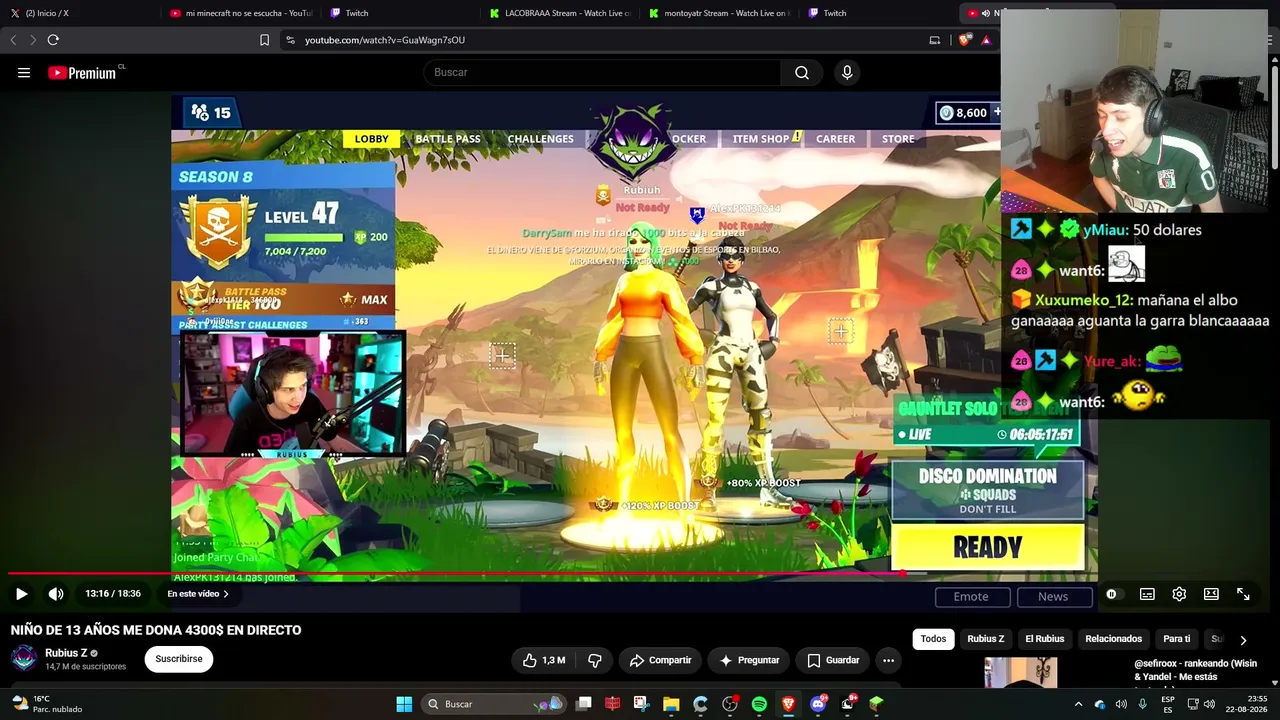Open Discord from the taskbar
This screenshot has height=720, width=1280.
[818, 704]
